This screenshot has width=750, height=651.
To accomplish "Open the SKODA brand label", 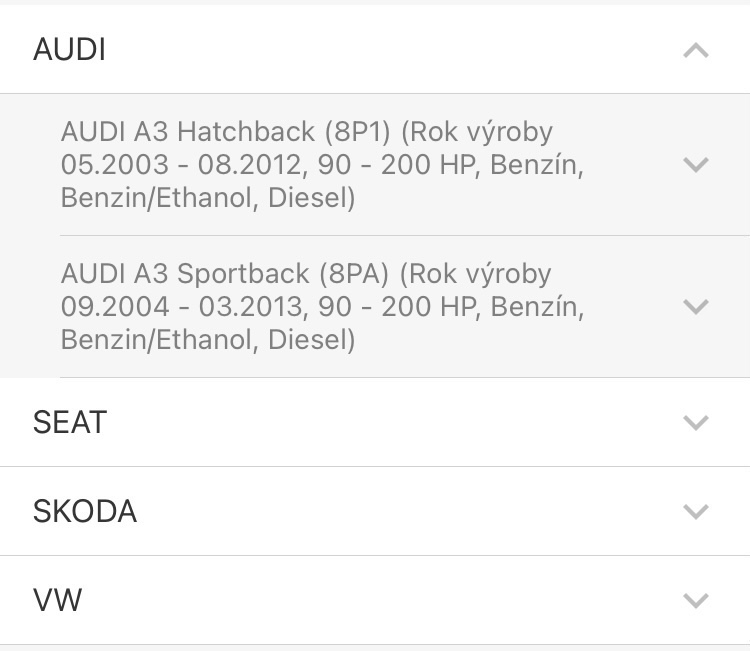I will click(x=85, y=511).
